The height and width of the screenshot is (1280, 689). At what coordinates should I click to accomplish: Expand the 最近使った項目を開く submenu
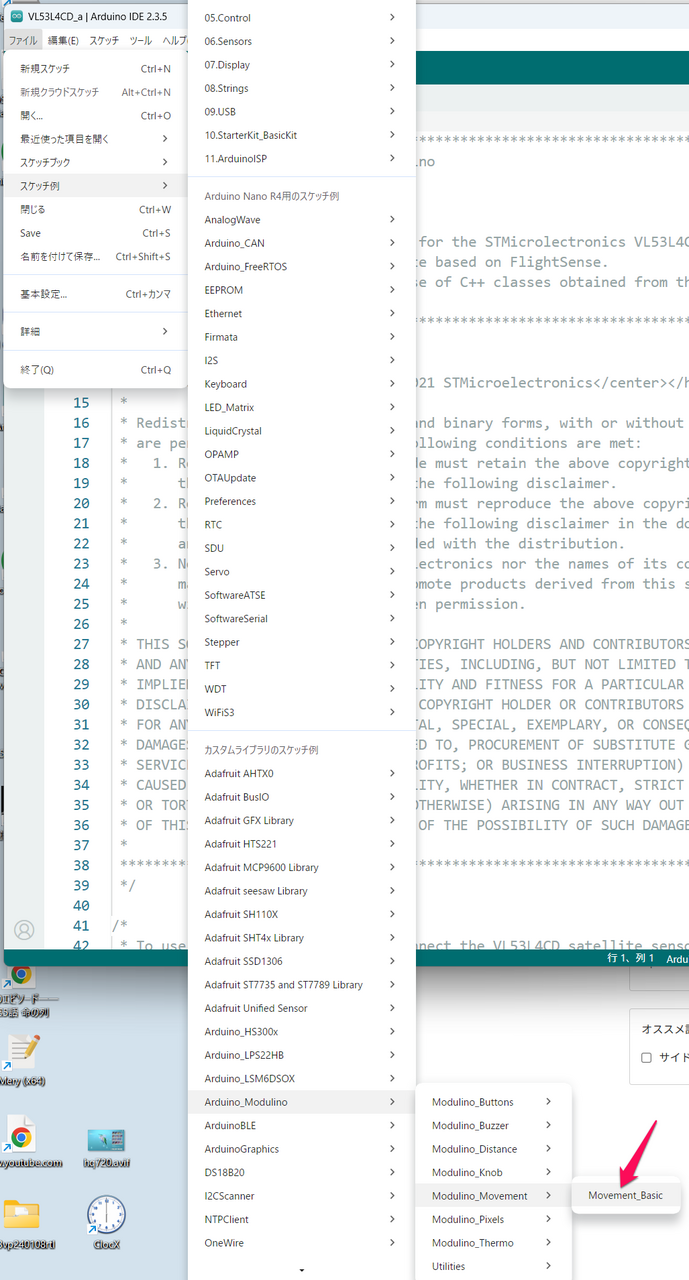point(94,139)
